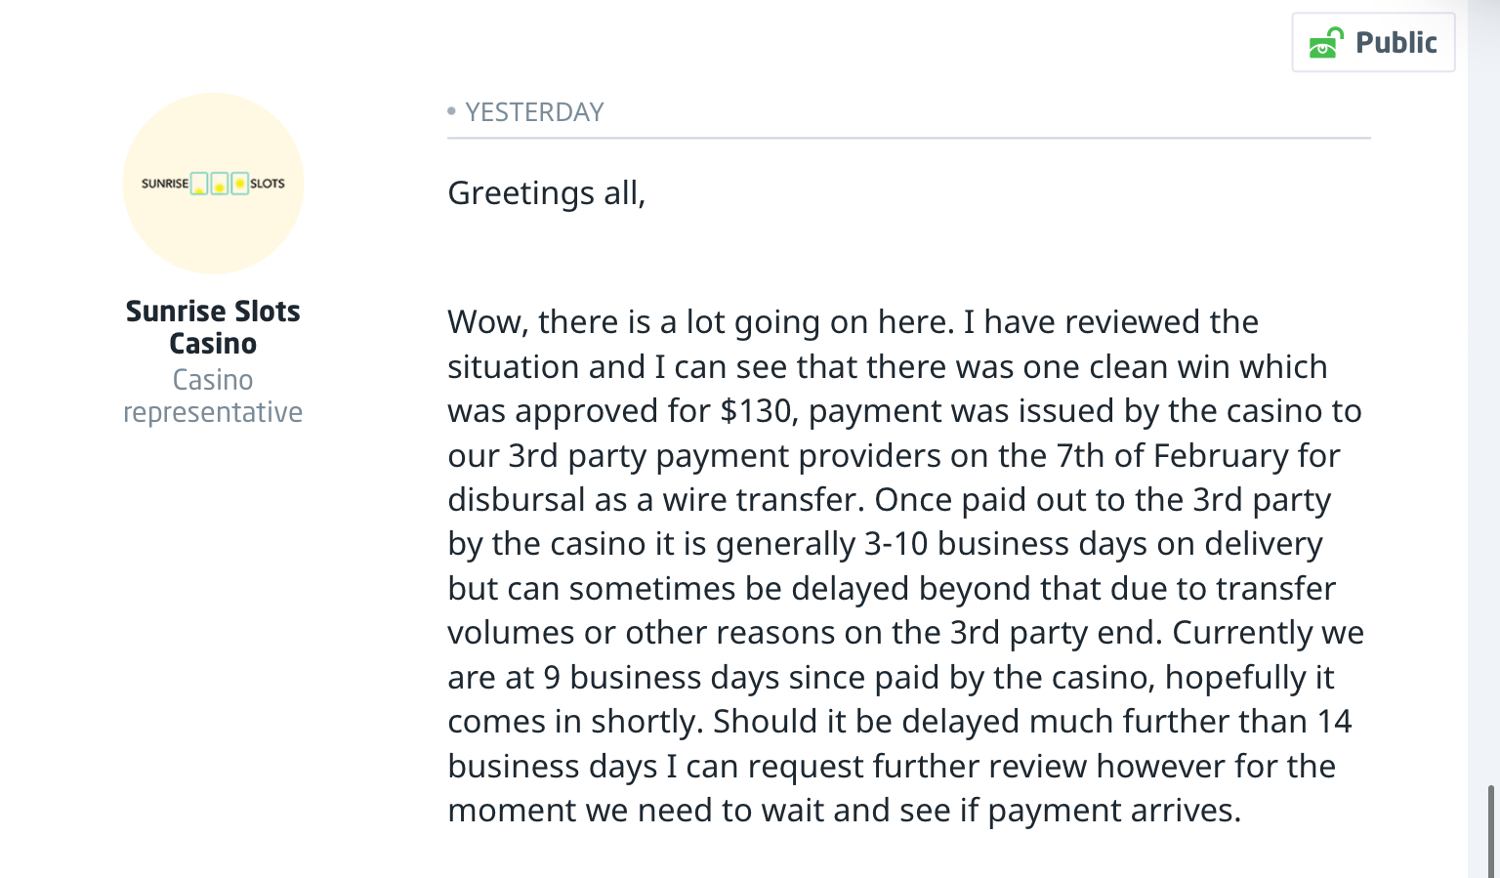Click the Greetings all line

click(x=546, y=192)
